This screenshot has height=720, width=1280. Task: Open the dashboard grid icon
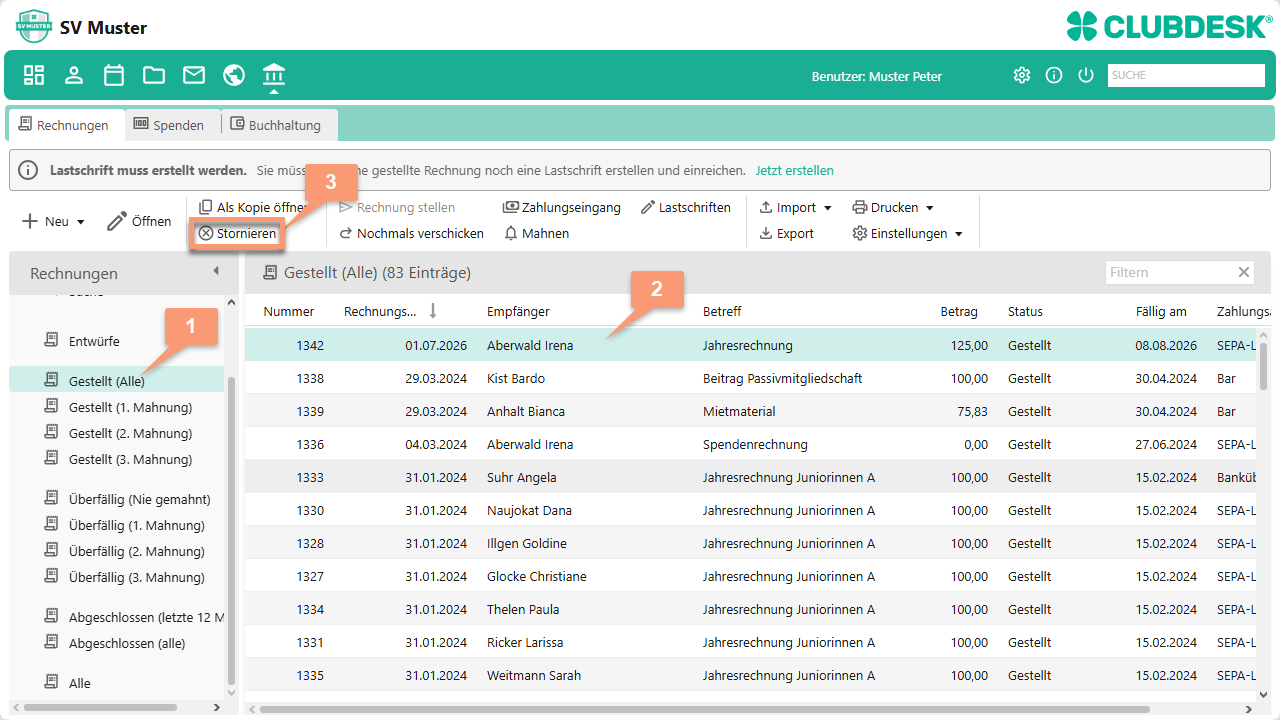[x=34, y=75]
